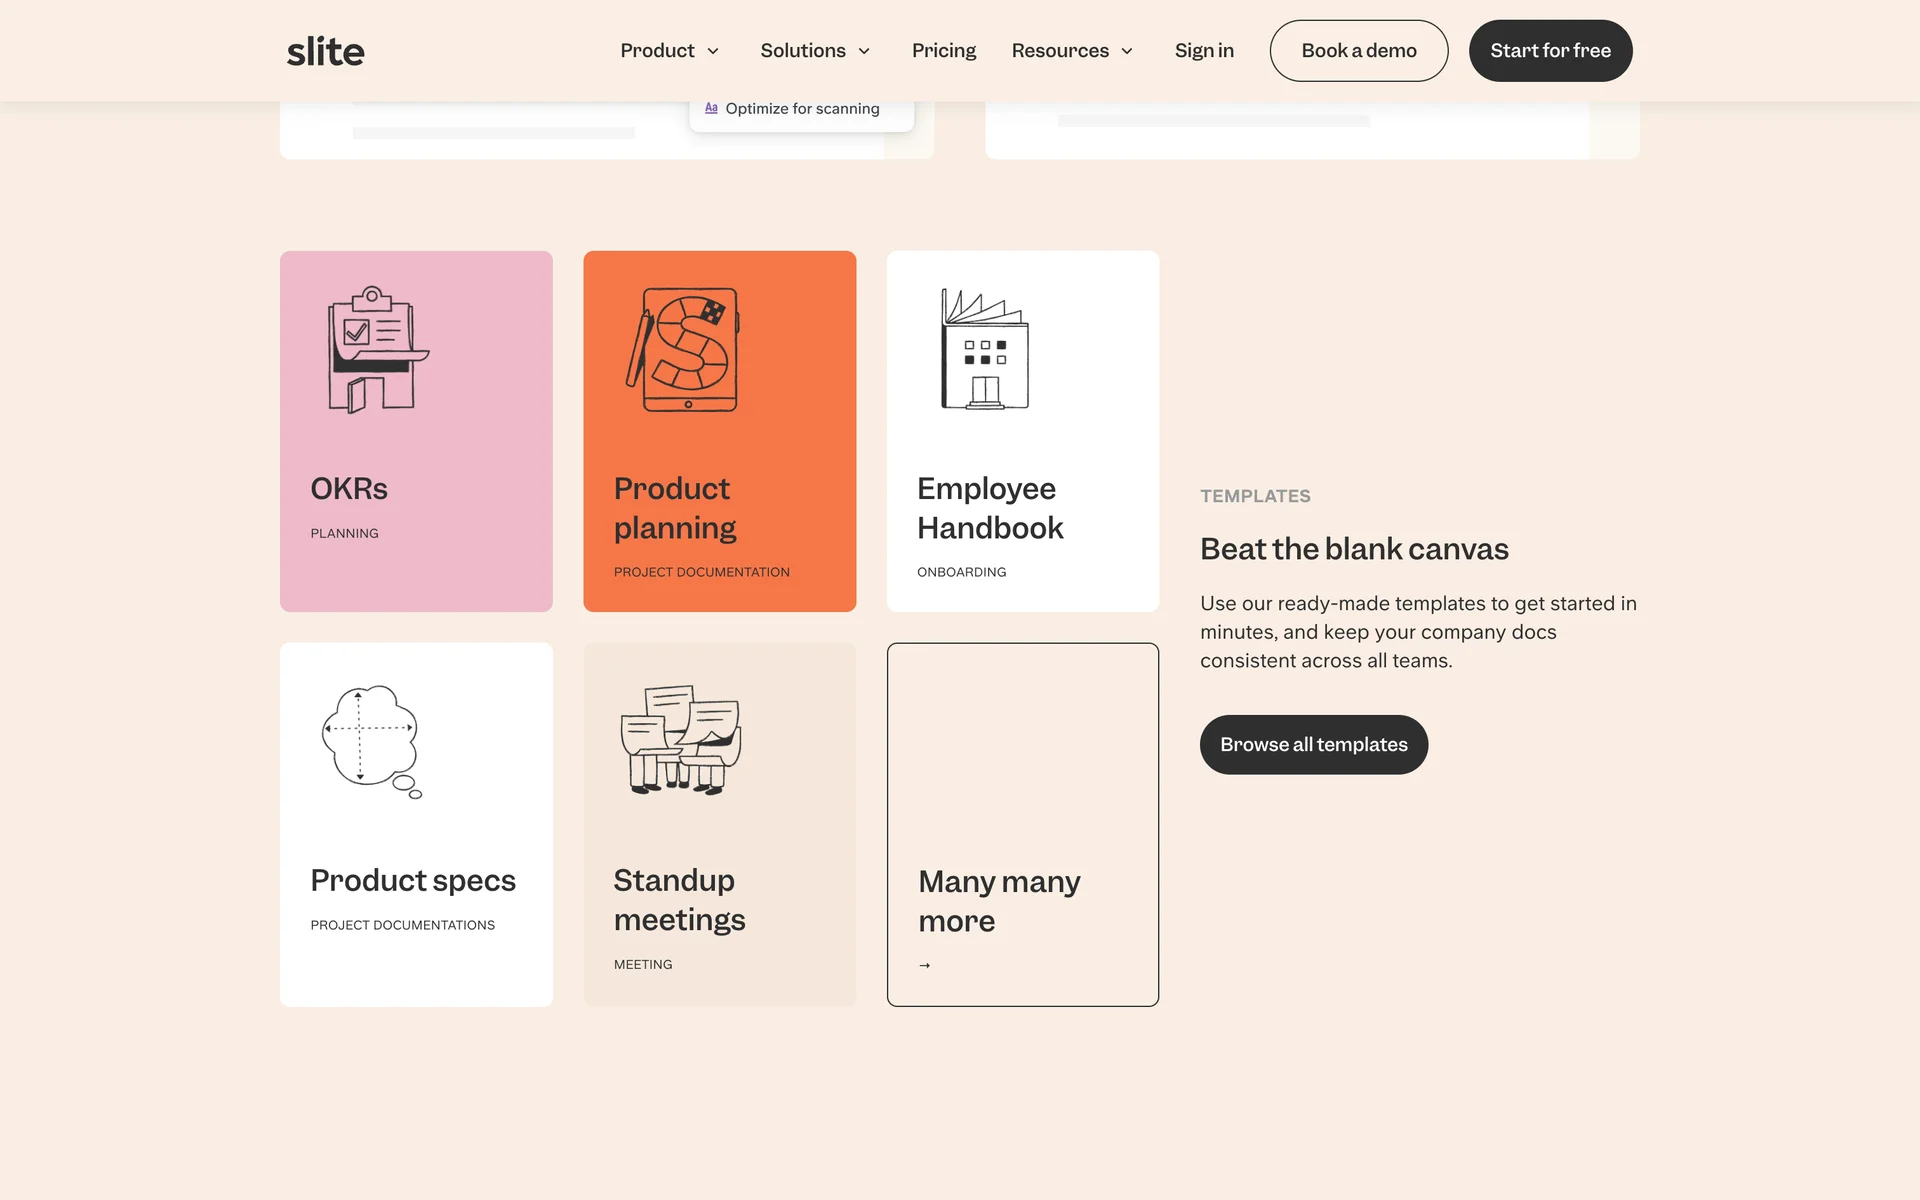Click the Book a demo button

(x=1358, y=51)
